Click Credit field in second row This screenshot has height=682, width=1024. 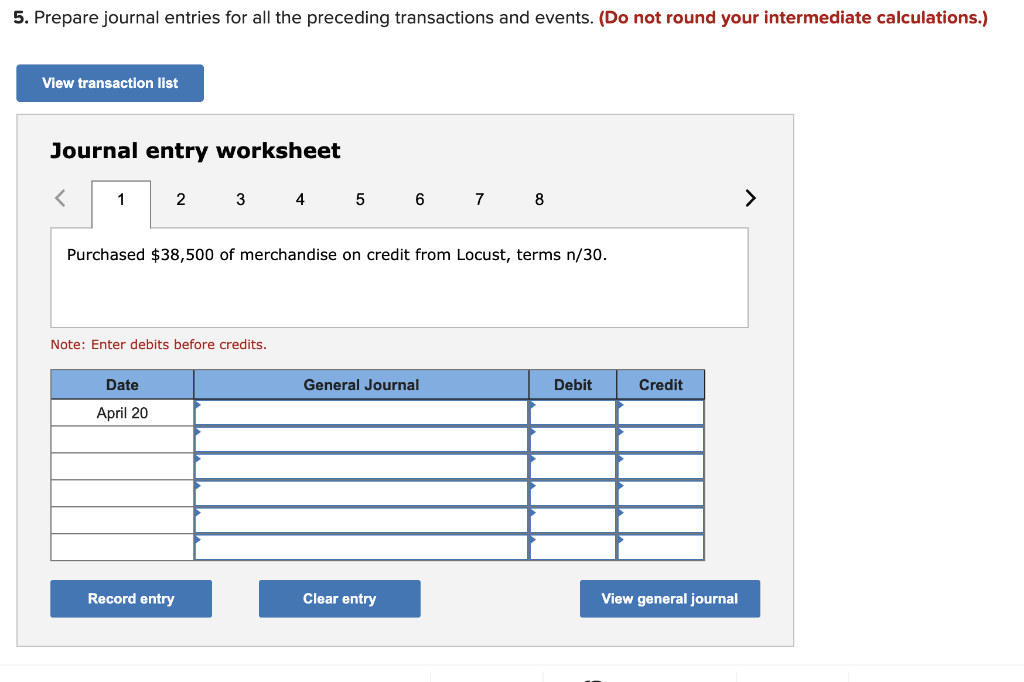[661, 440]
